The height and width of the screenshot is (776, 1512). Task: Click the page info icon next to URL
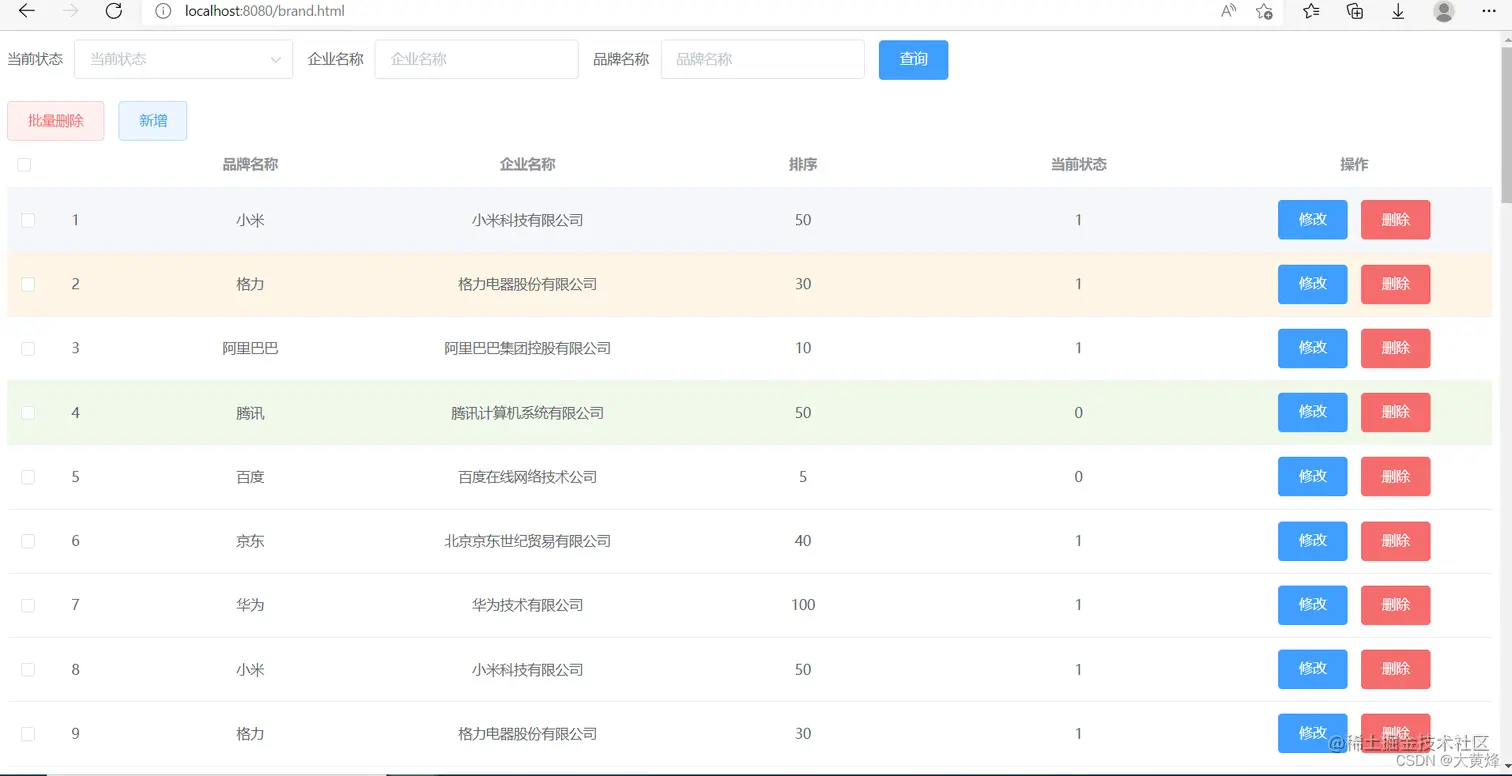click(x=161, y=12)
